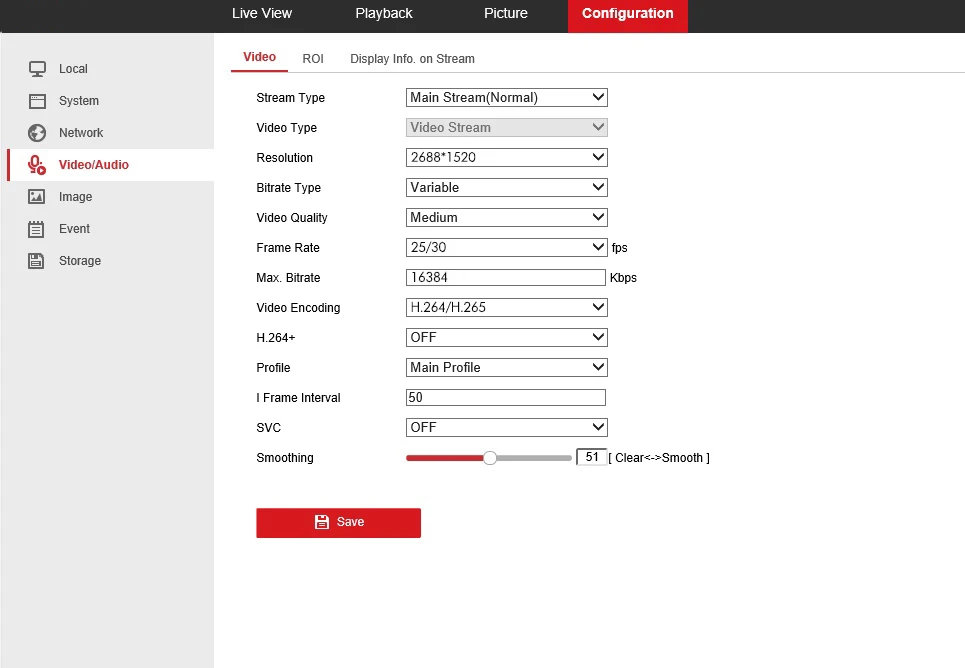Open the Profile dropdown
This screenshot has height=668, width=965.
(507, 368)
